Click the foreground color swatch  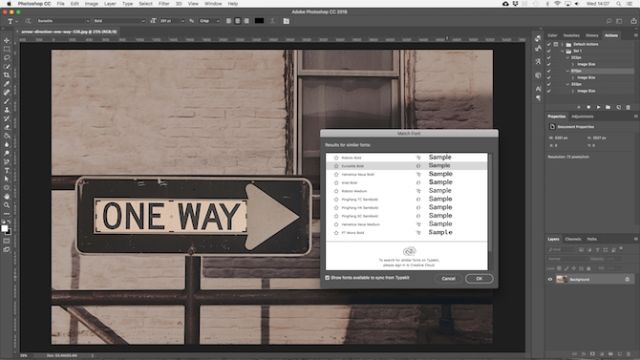point(4,228)
